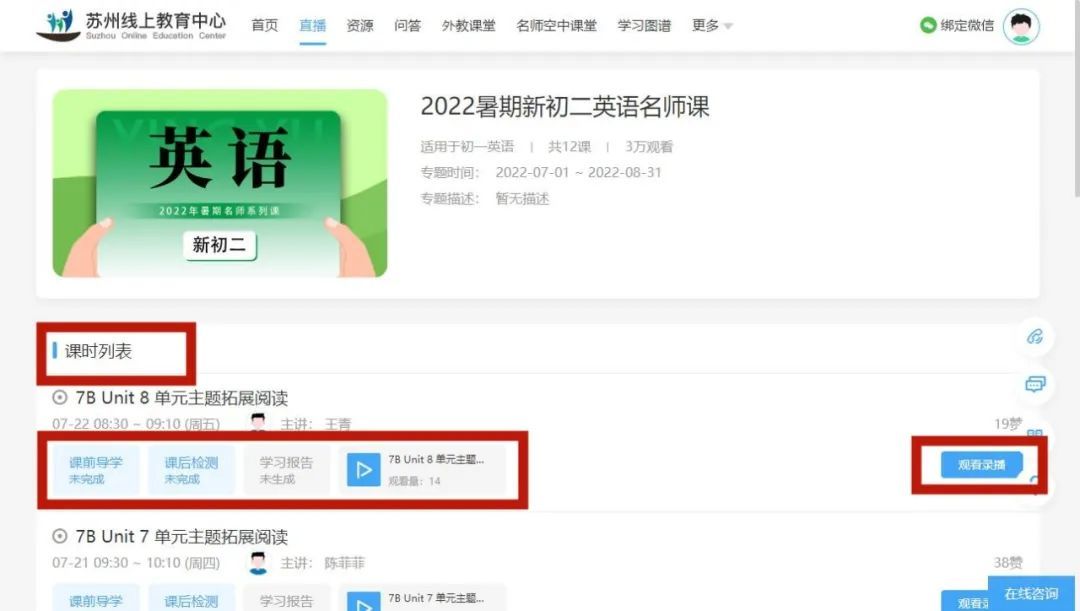
Task: Click the WeChat bind icon
Action: [x=928, y=26]
